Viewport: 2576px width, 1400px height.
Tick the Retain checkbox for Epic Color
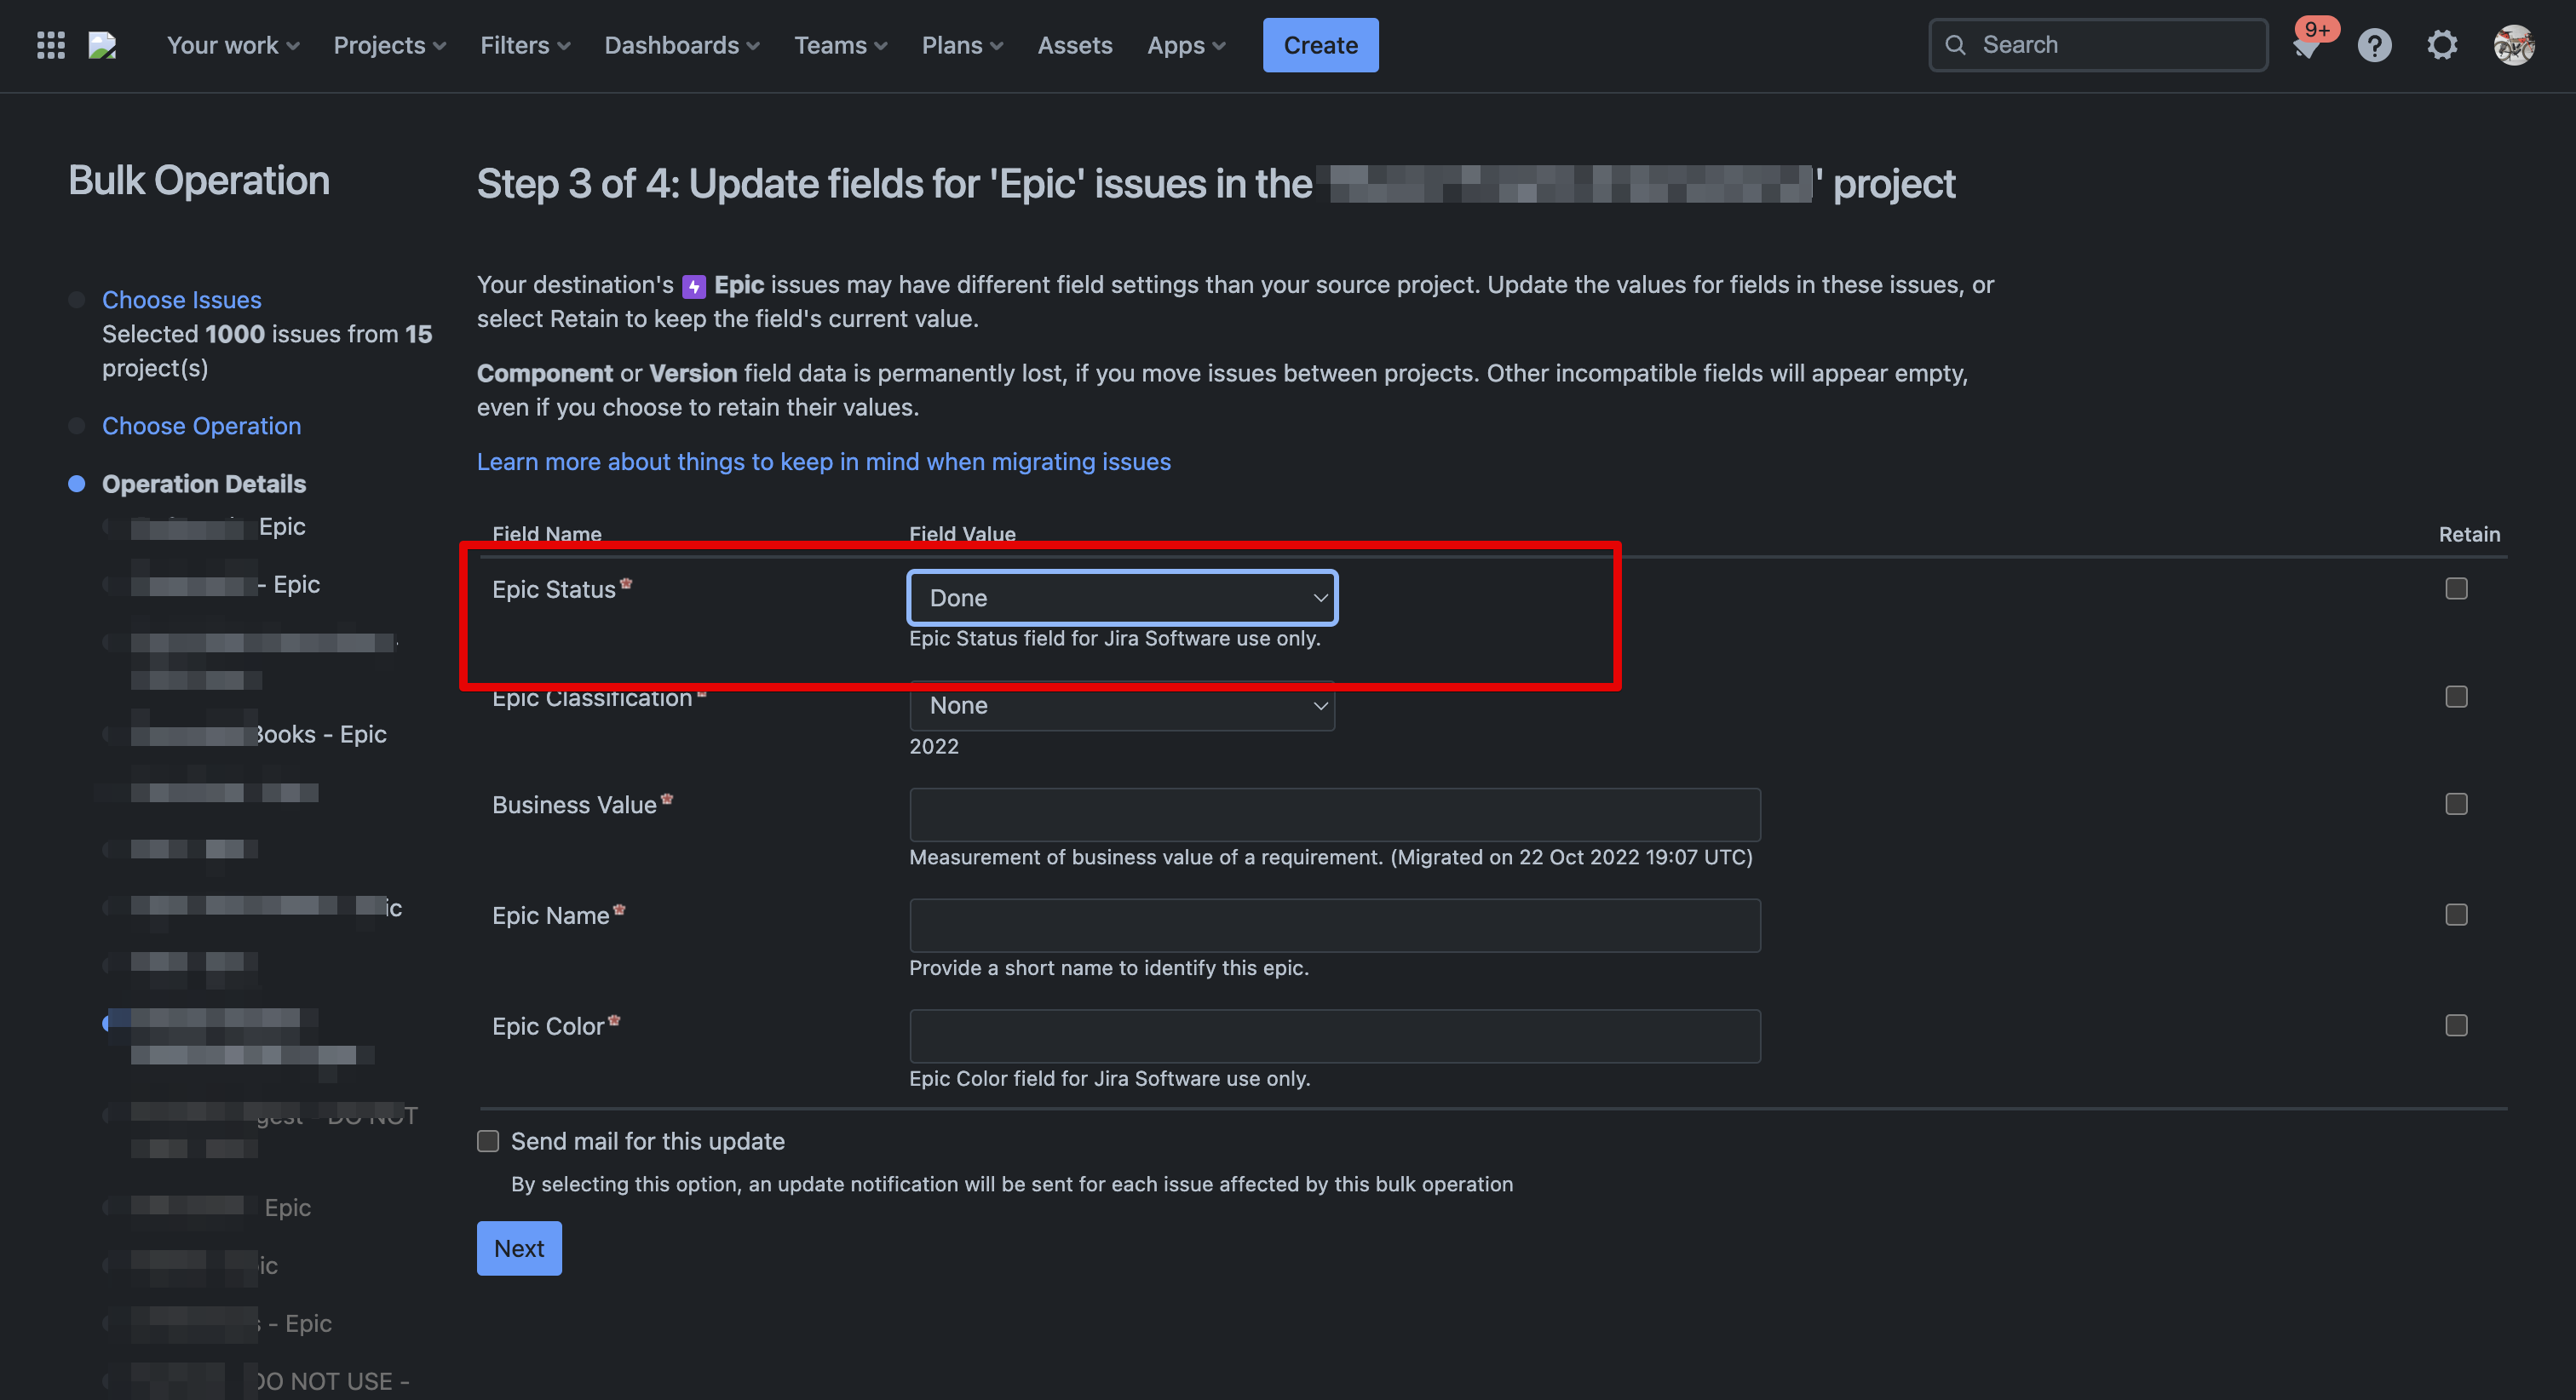click(2456, 1026)
